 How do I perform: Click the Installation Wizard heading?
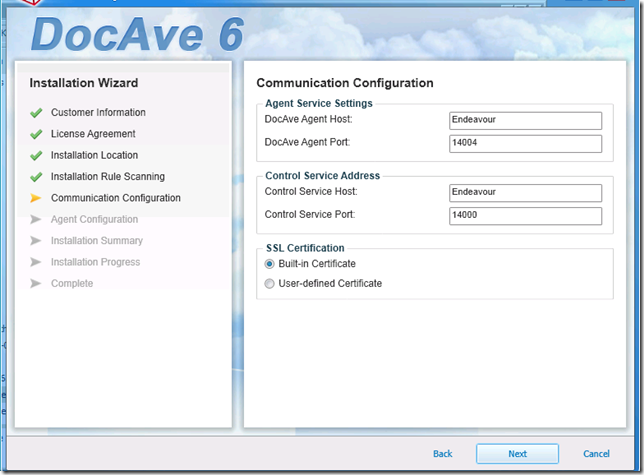pos(84,83)
